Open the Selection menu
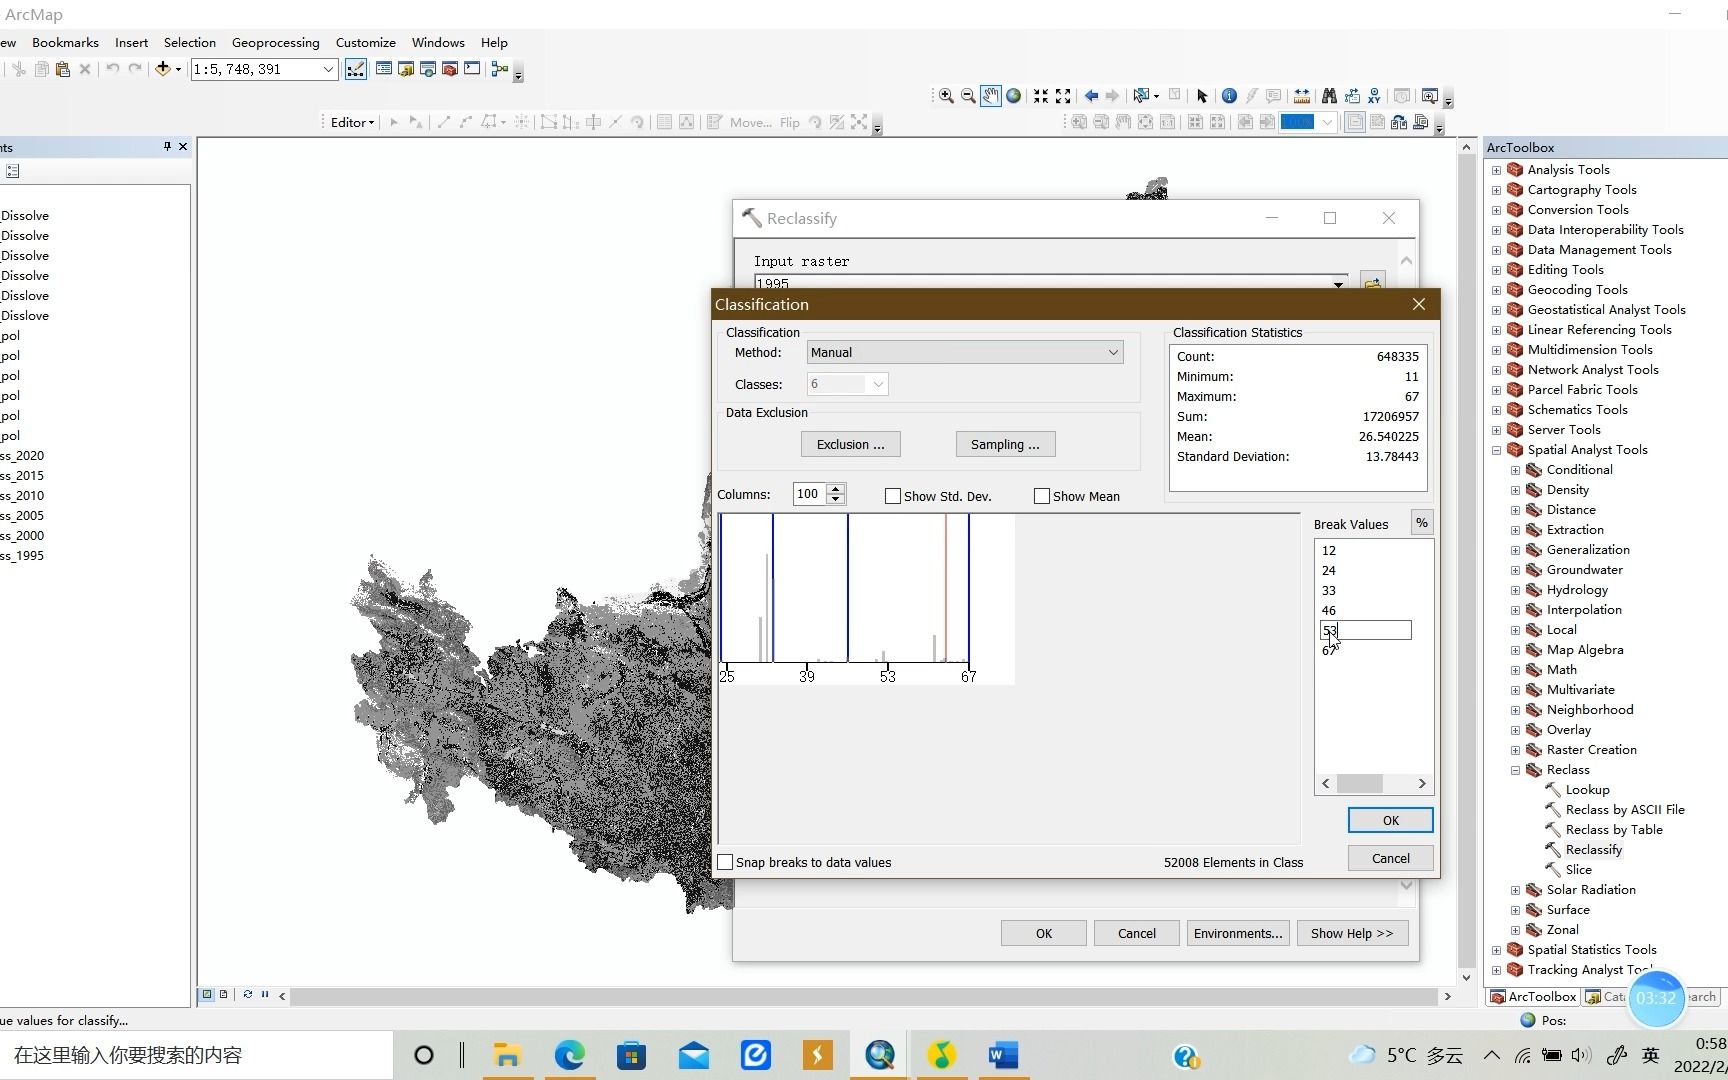 pos(189,42)
